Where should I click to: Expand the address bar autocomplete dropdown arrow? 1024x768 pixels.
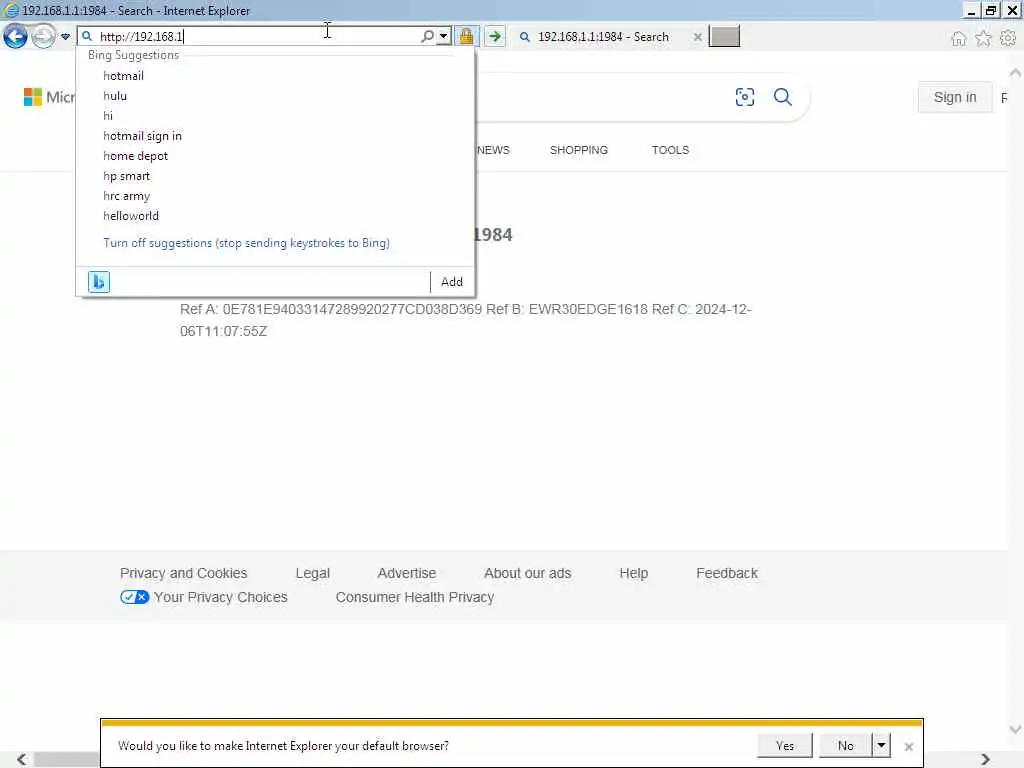443,37
